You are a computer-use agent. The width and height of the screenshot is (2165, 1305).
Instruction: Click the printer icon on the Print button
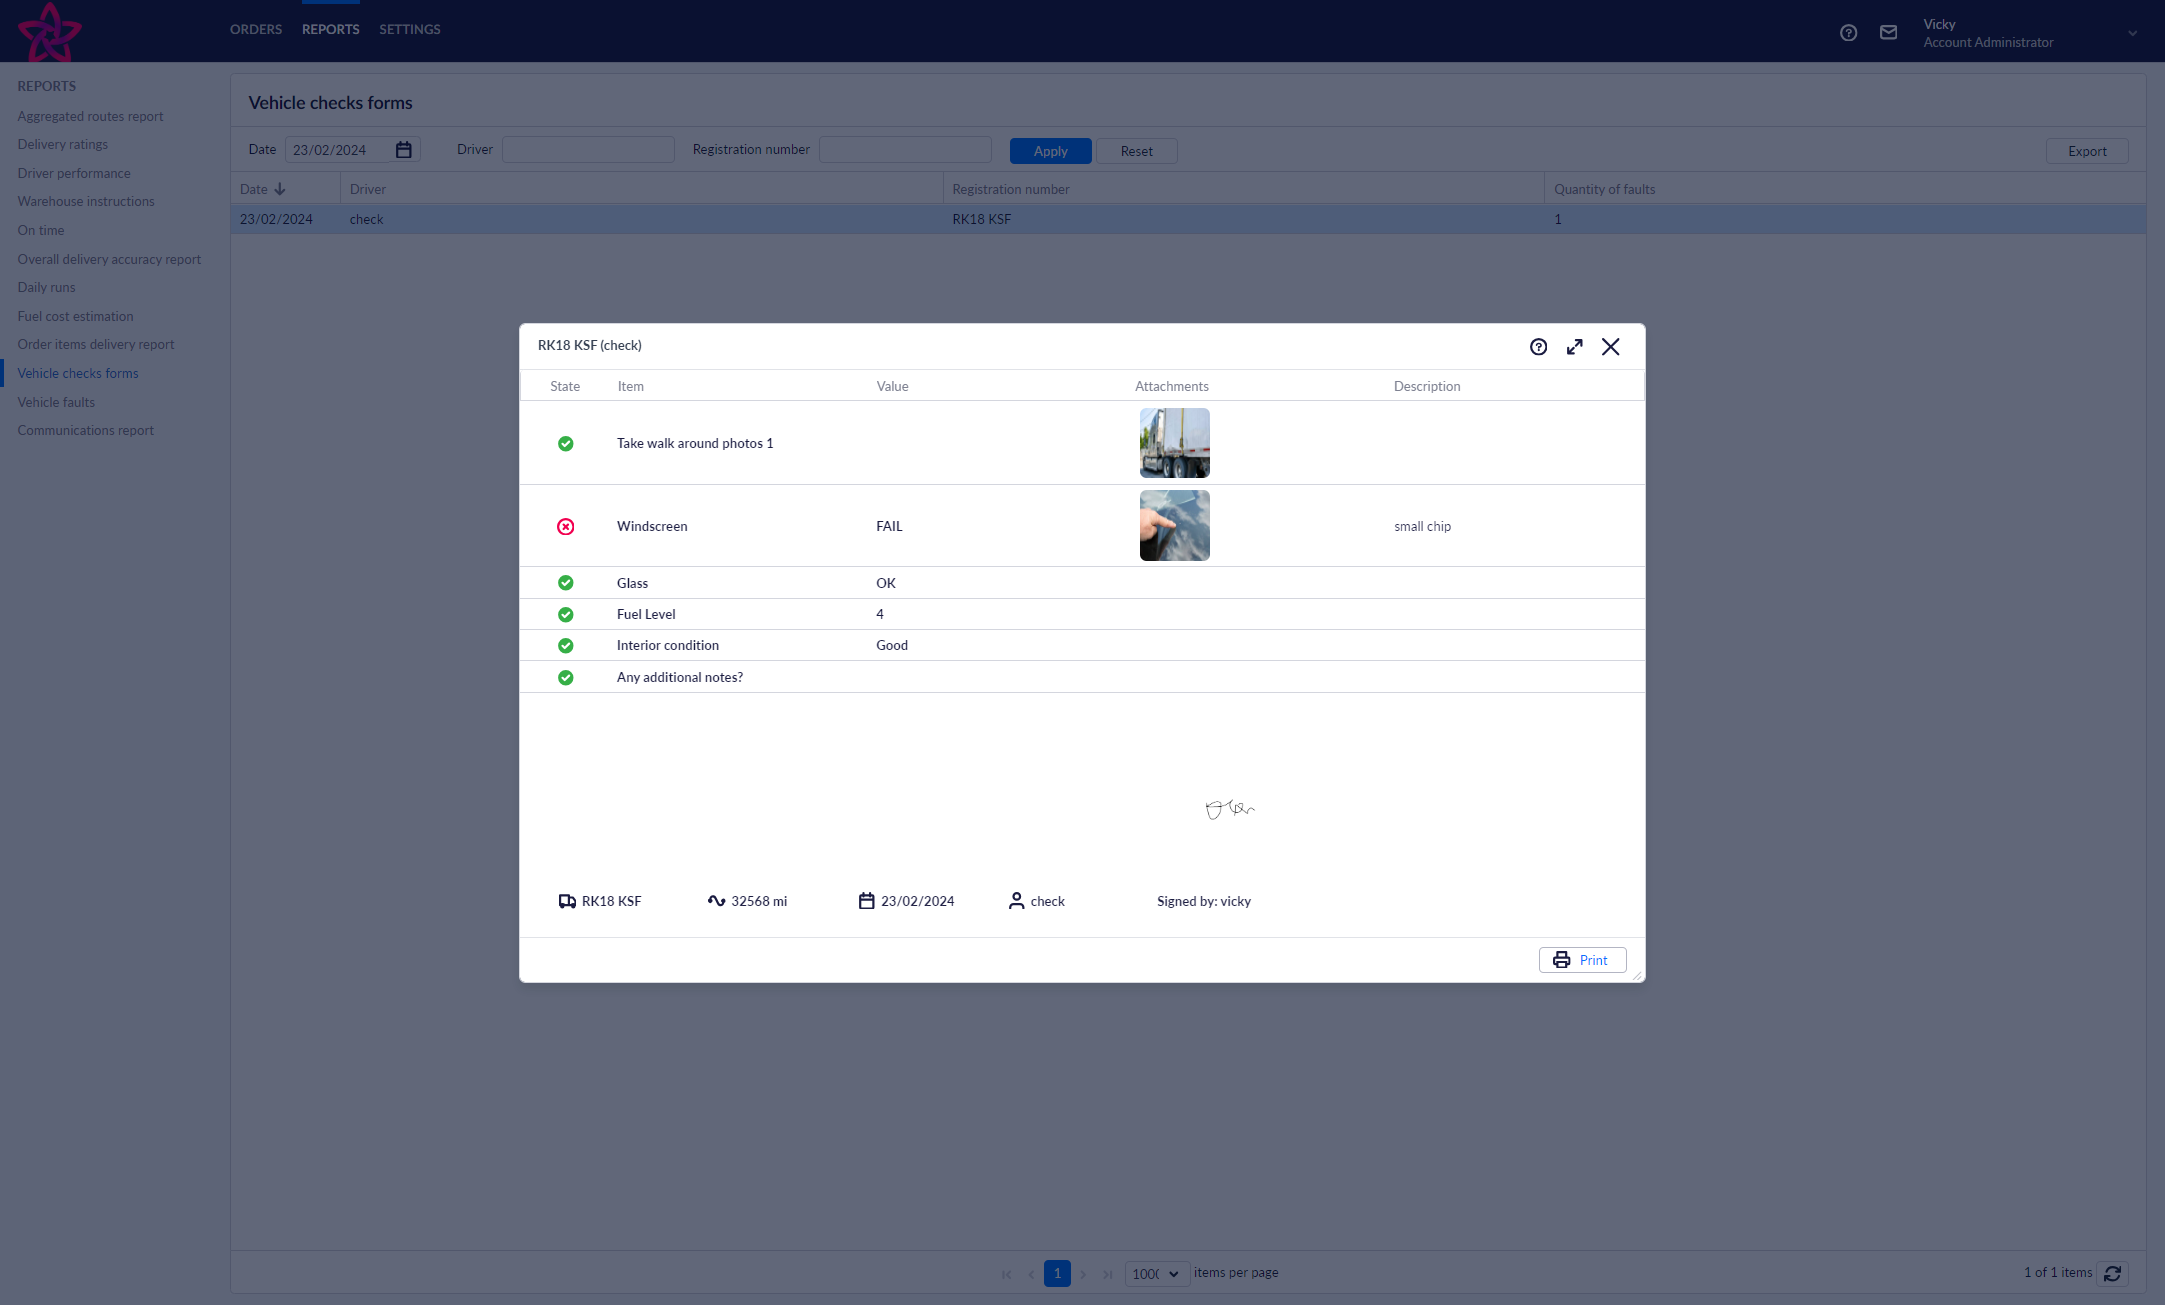[x=1561, y=960]
